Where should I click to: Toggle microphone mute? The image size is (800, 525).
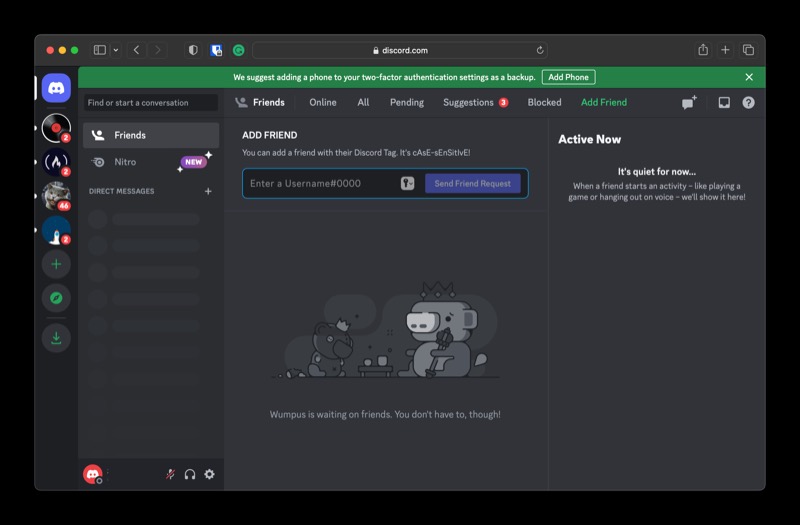pyautogui.click(x=170, y=474)
